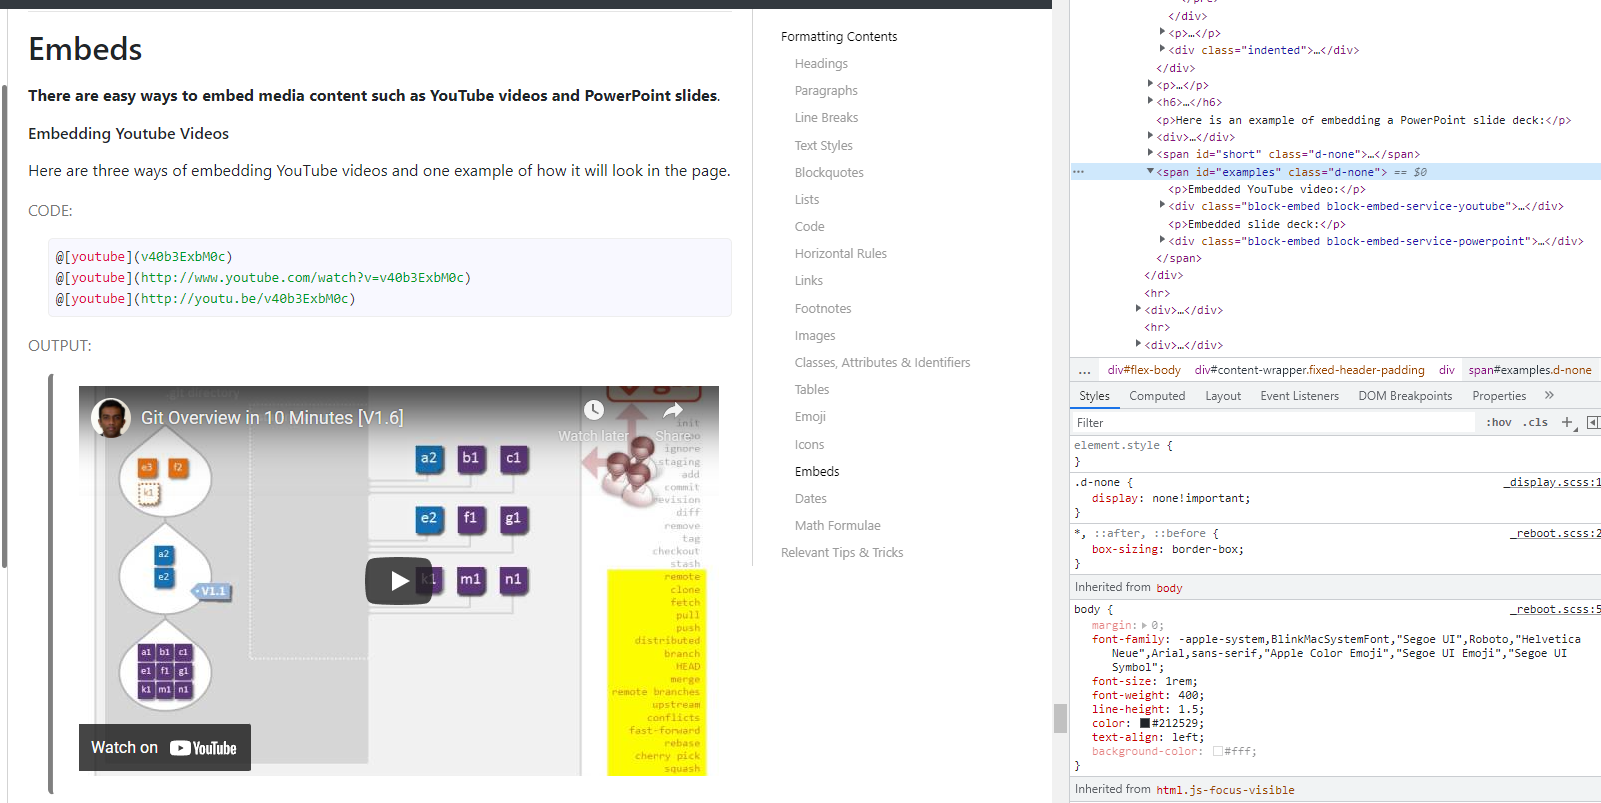Open Relevant Tips & Tricks link
The image size is (1601, 803).
click(842, 553)
